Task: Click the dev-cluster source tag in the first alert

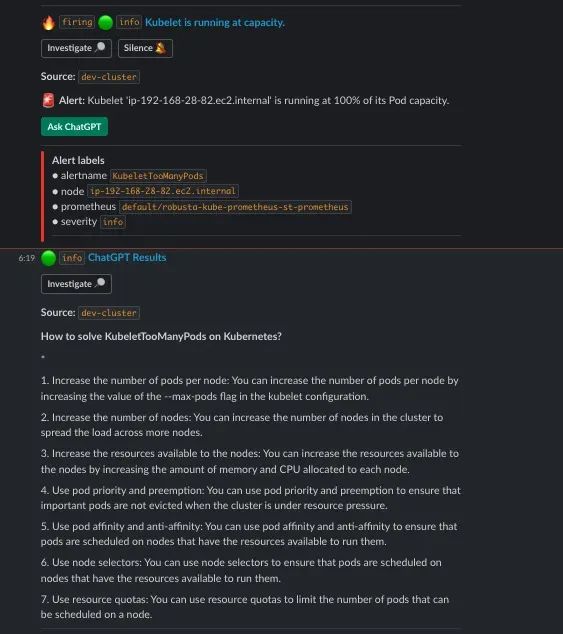Action: tap(109, 77)
